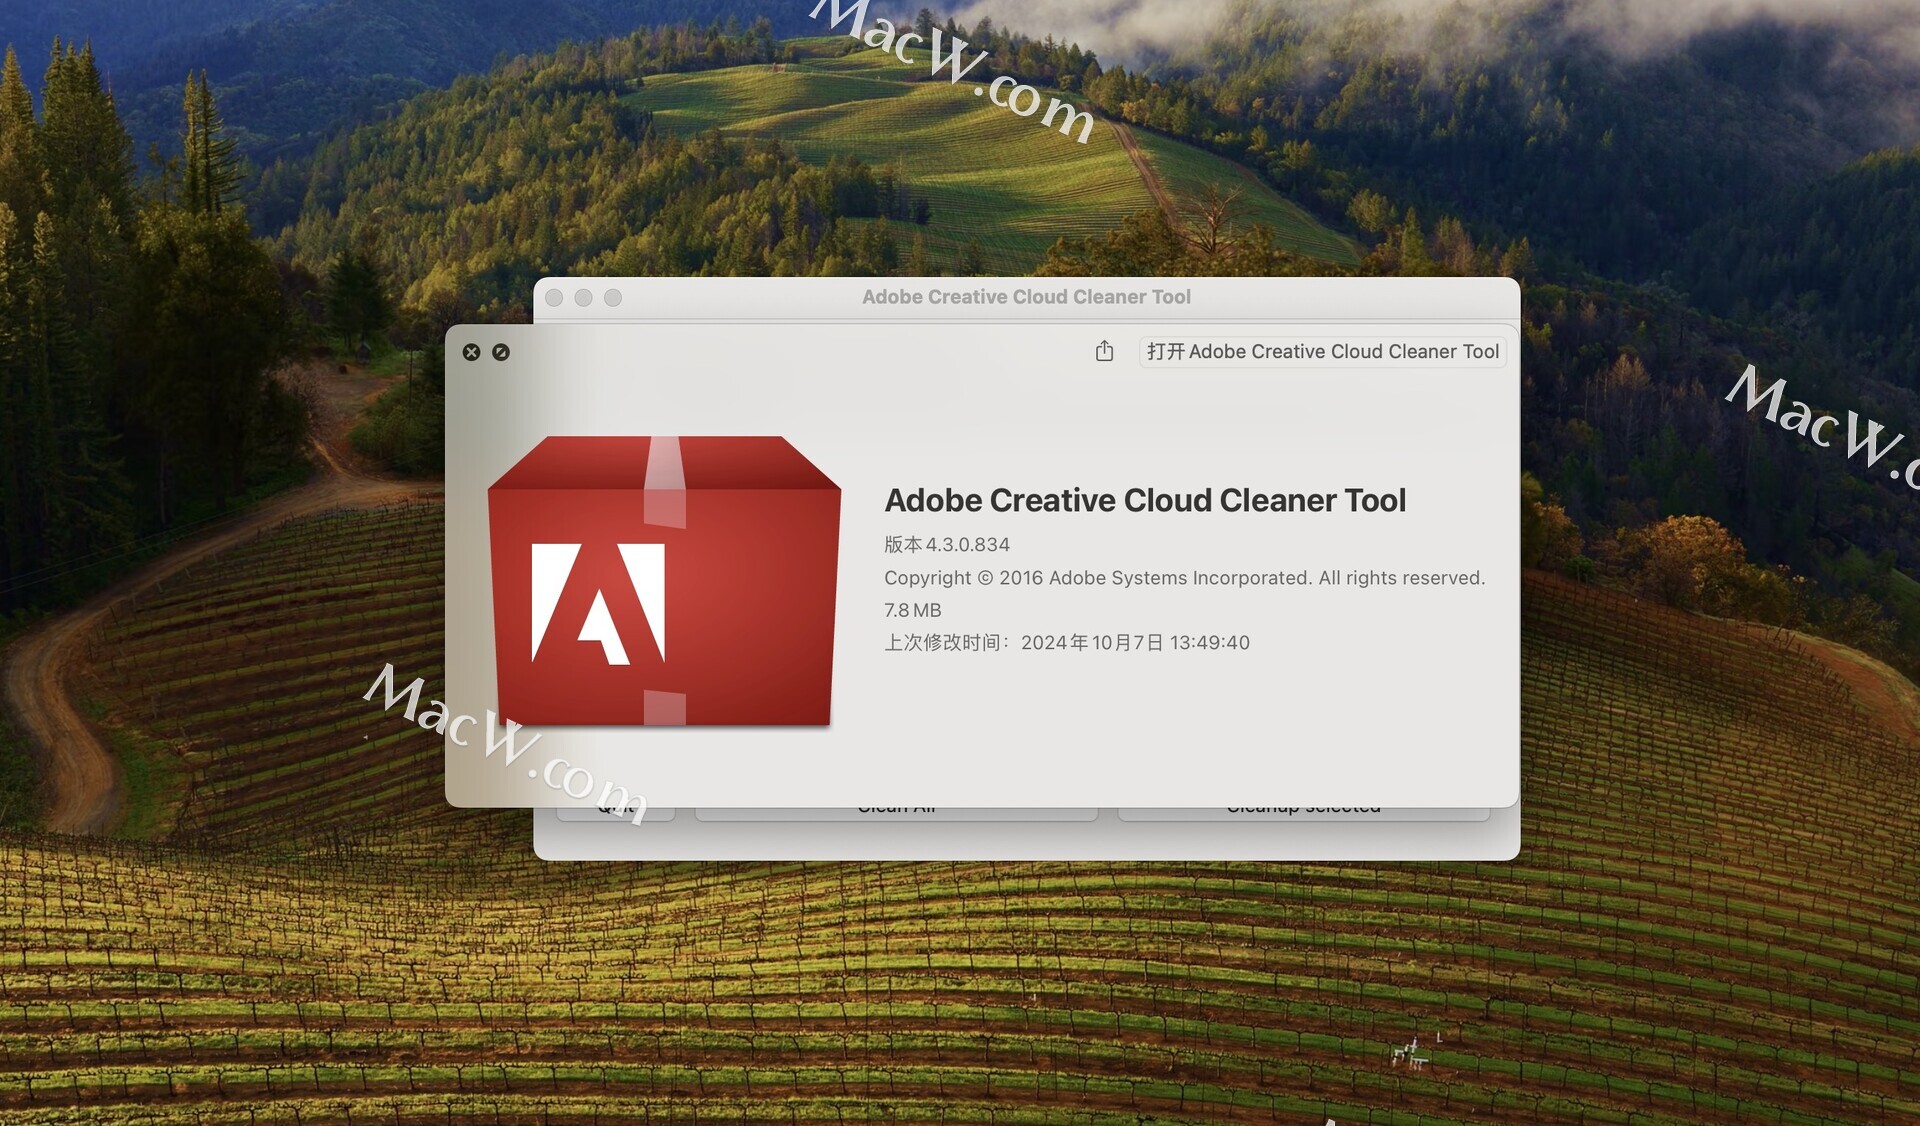Click the Adobe Systems copyright line
The height and width of the screenshot is (1126, 1920).
pyautogui.click(x=1184, y=578)
